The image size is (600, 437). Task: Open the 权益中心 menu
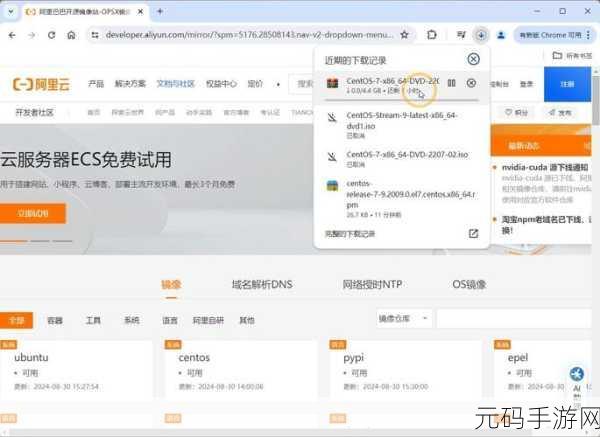(x=221, y=83)
